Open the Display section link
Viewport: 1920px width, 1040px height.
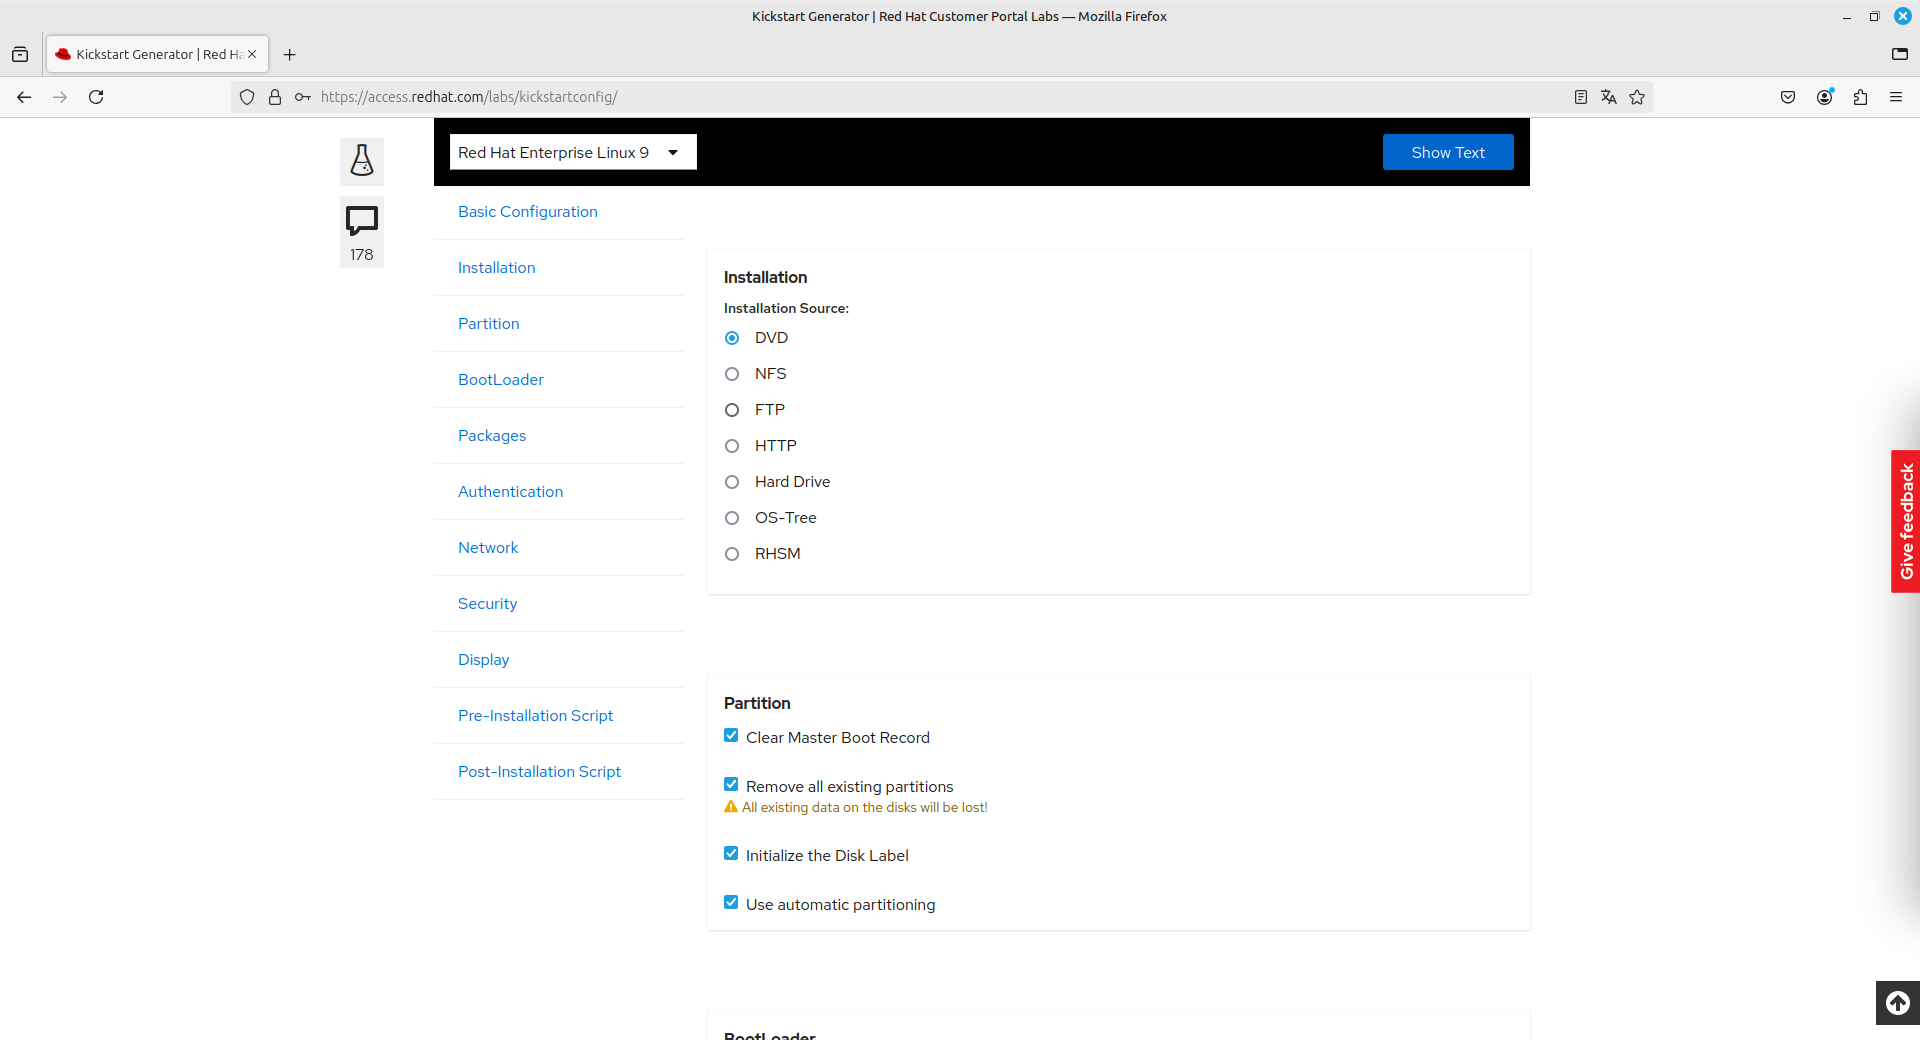484,660
